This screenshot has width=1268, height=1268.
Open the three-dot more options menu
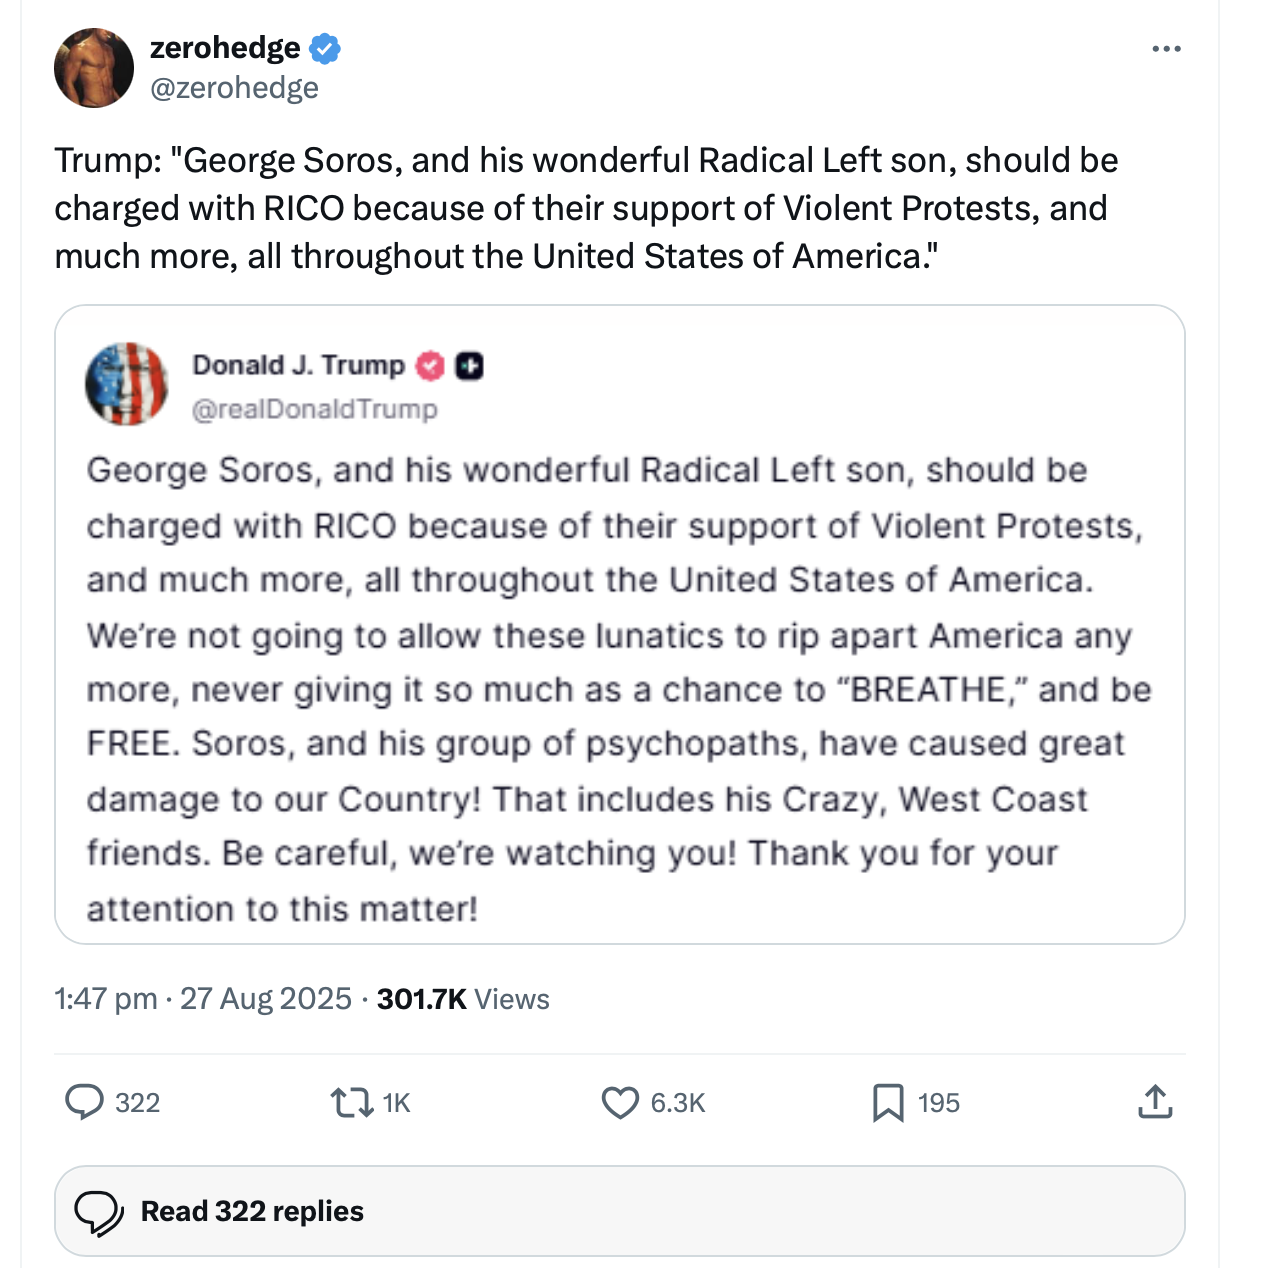1166,49
